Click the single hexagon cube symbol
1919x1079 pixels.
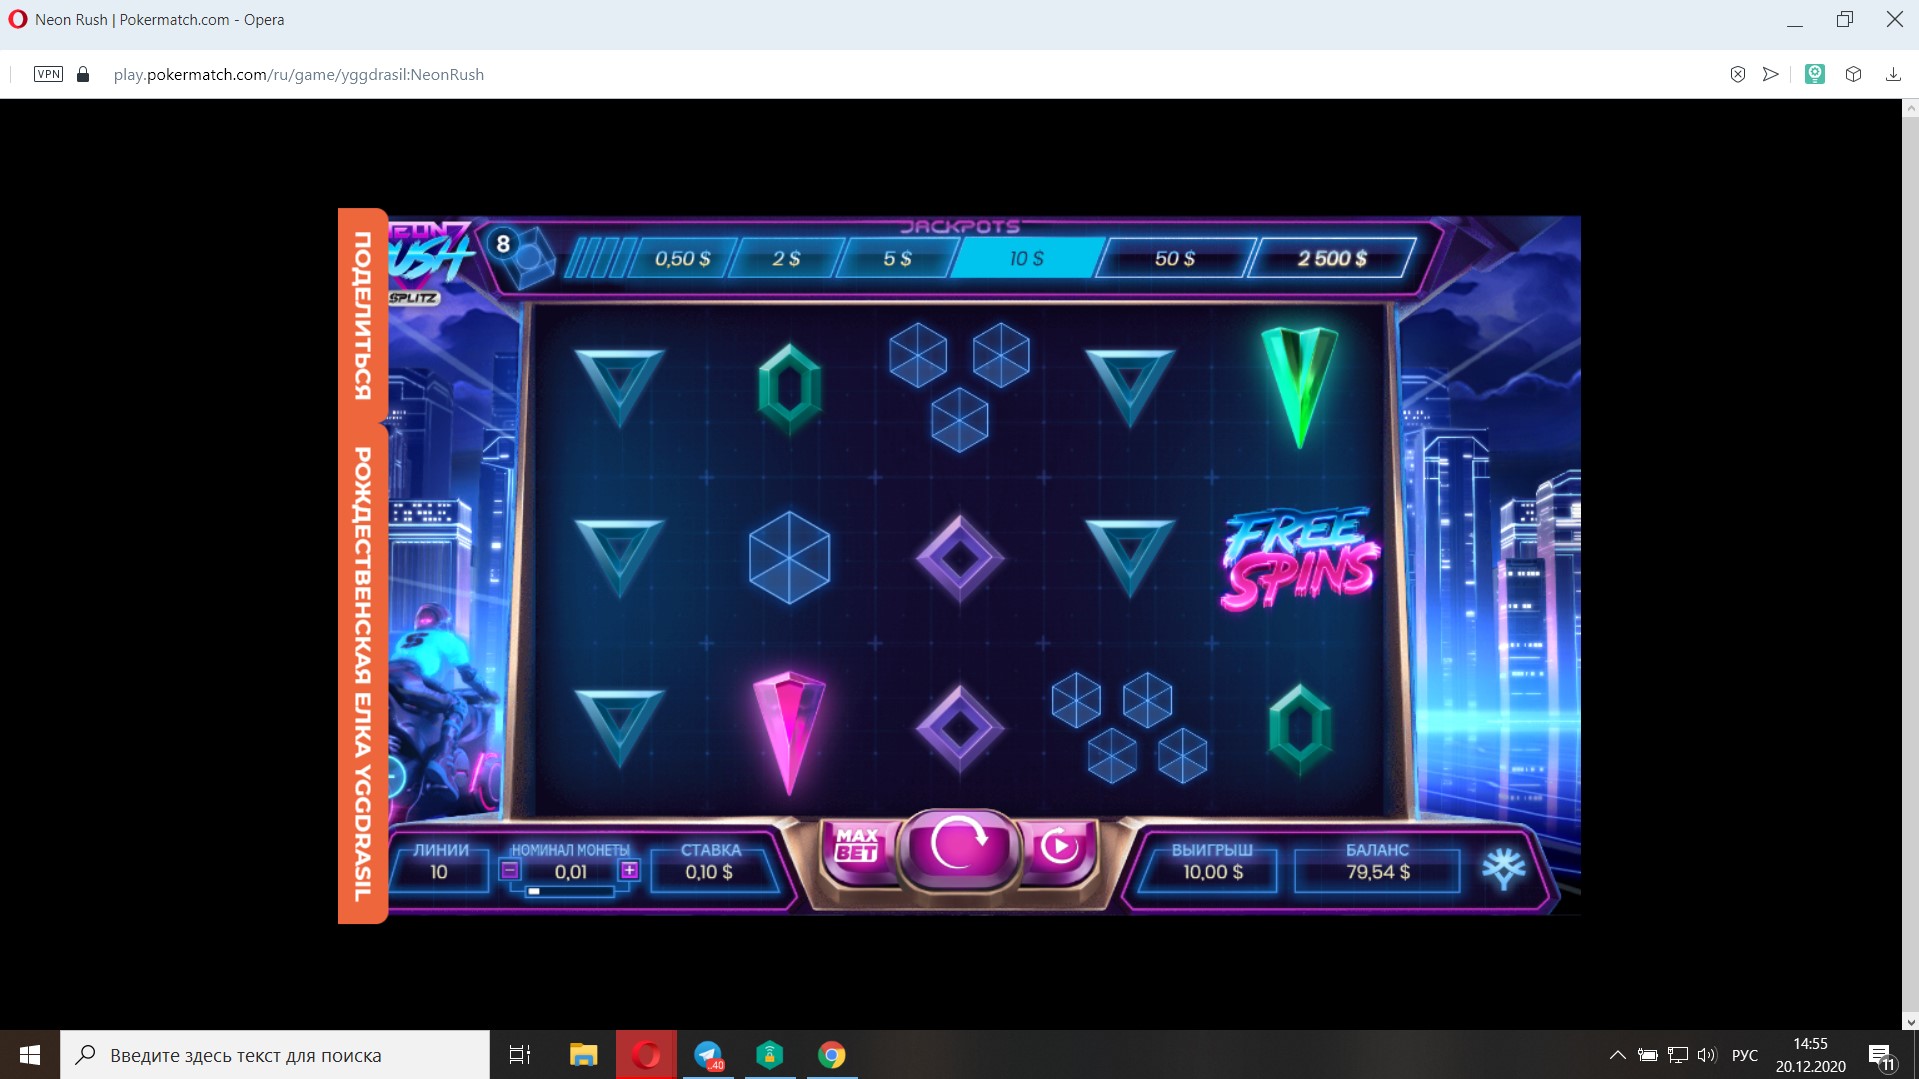[789, 558]
